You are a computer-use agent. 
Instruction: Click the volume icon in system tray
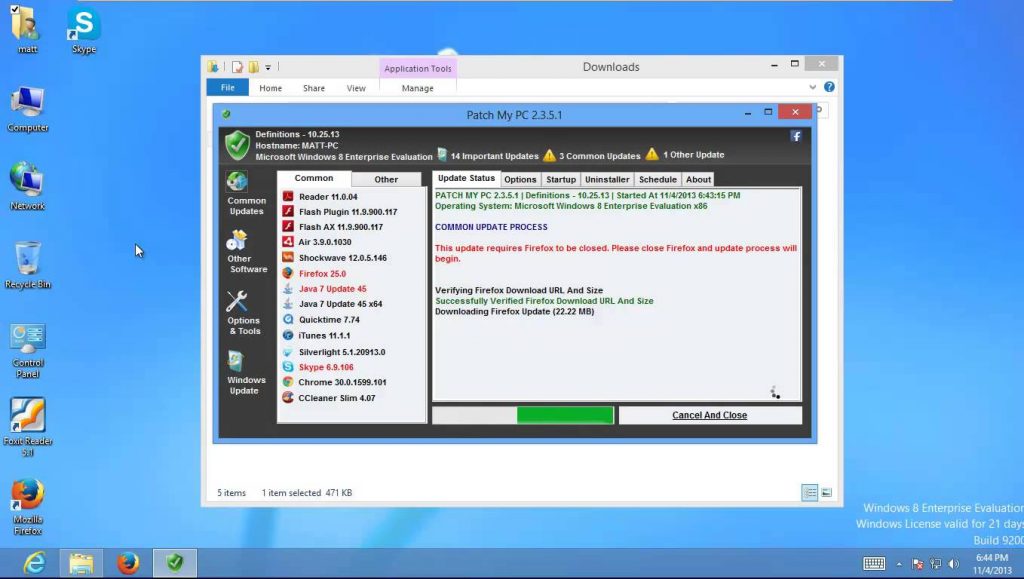(953, 563)
